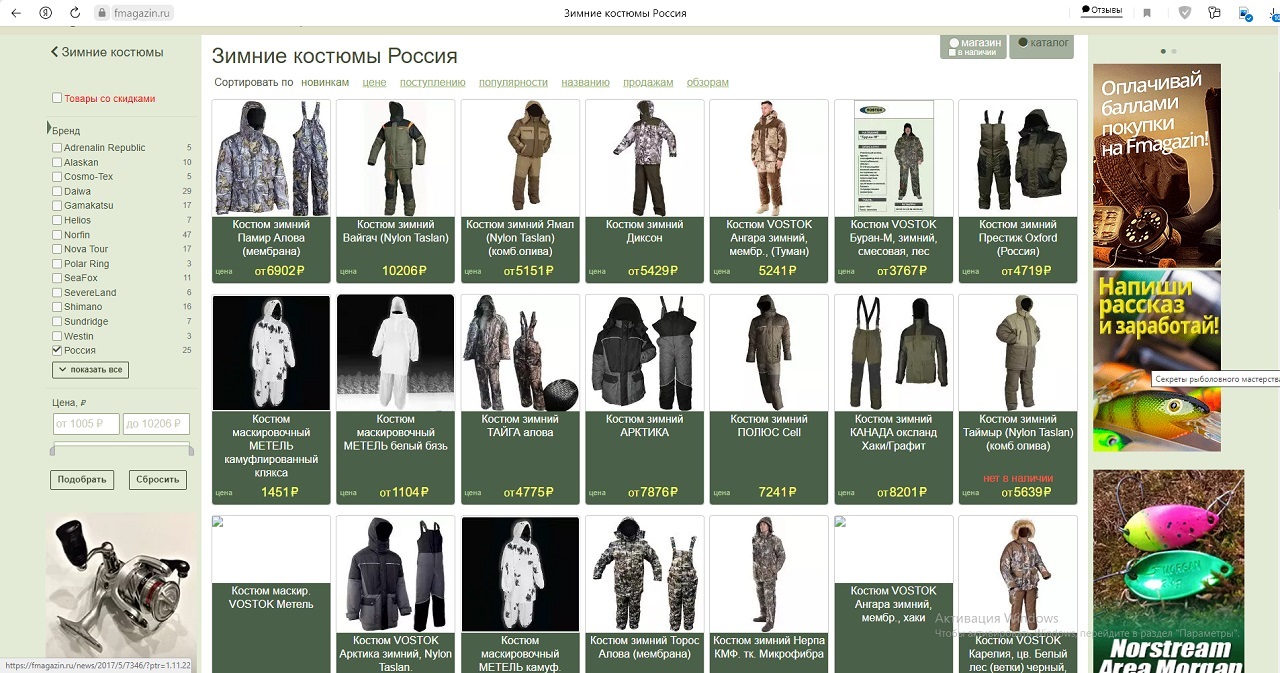Open the Norstream Area Morgan banner

pyautogui.click(x=1168, y=571)
